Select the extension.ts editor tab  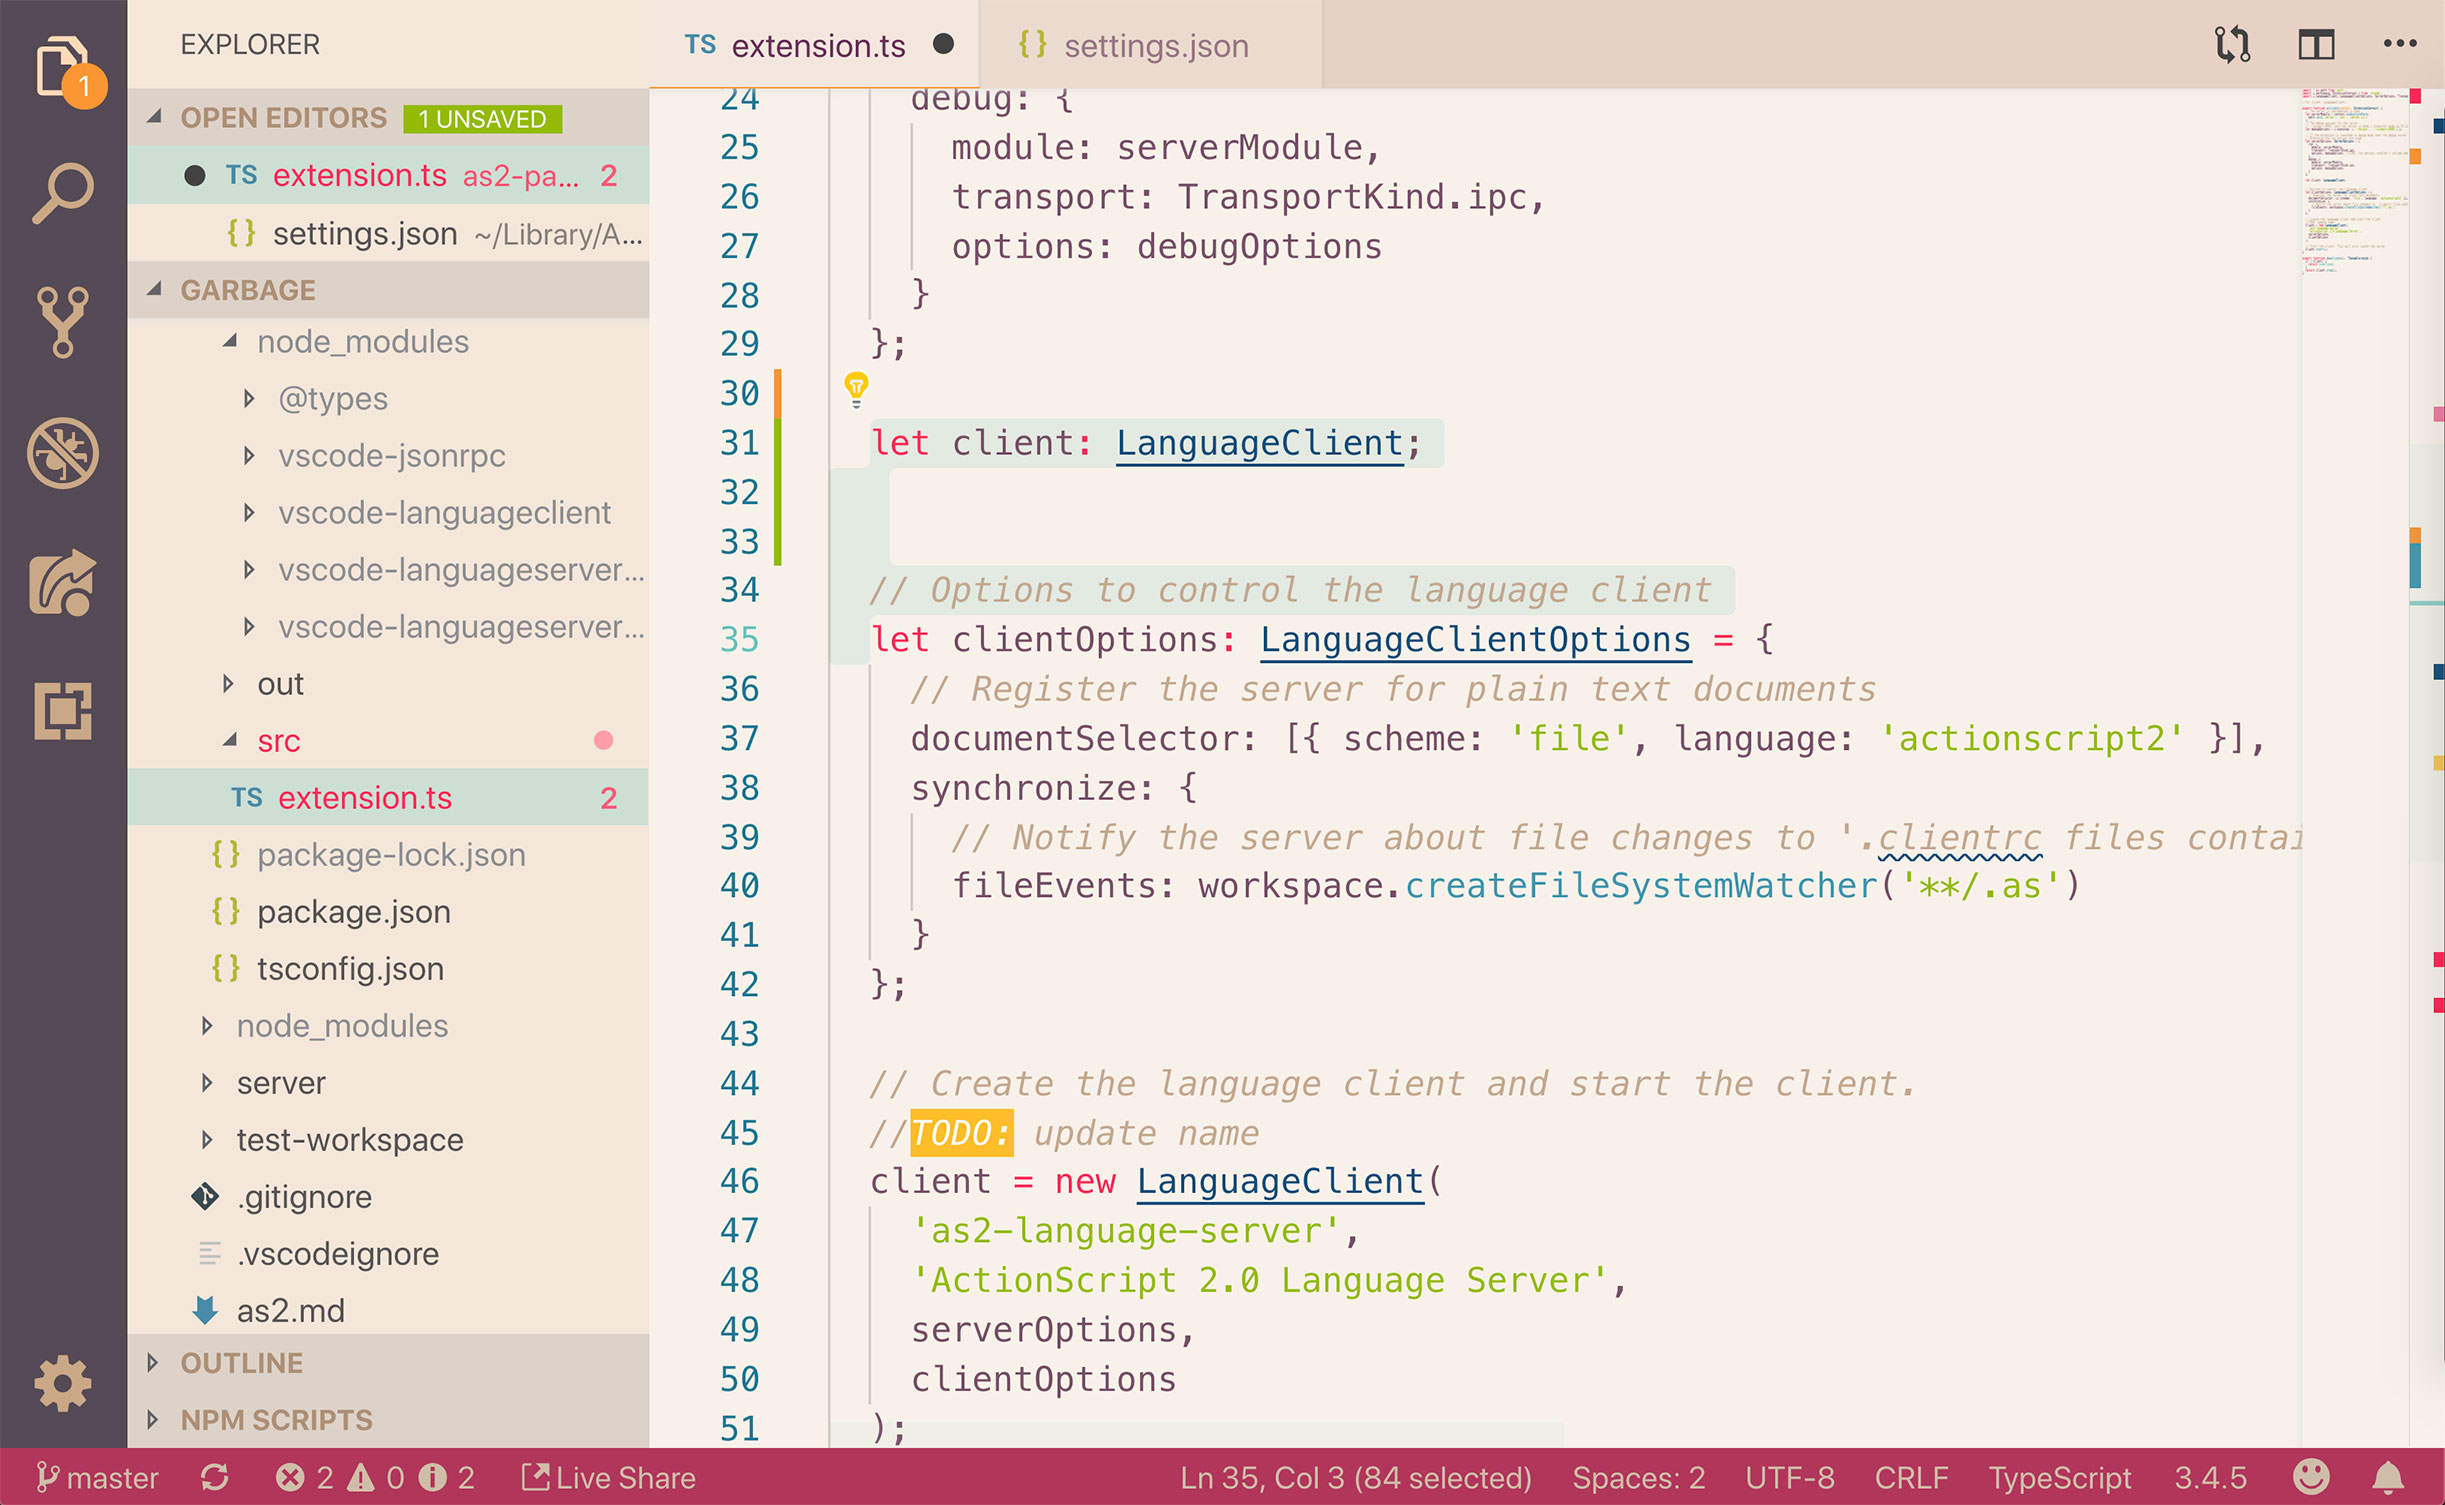click(x=817, y=46)
